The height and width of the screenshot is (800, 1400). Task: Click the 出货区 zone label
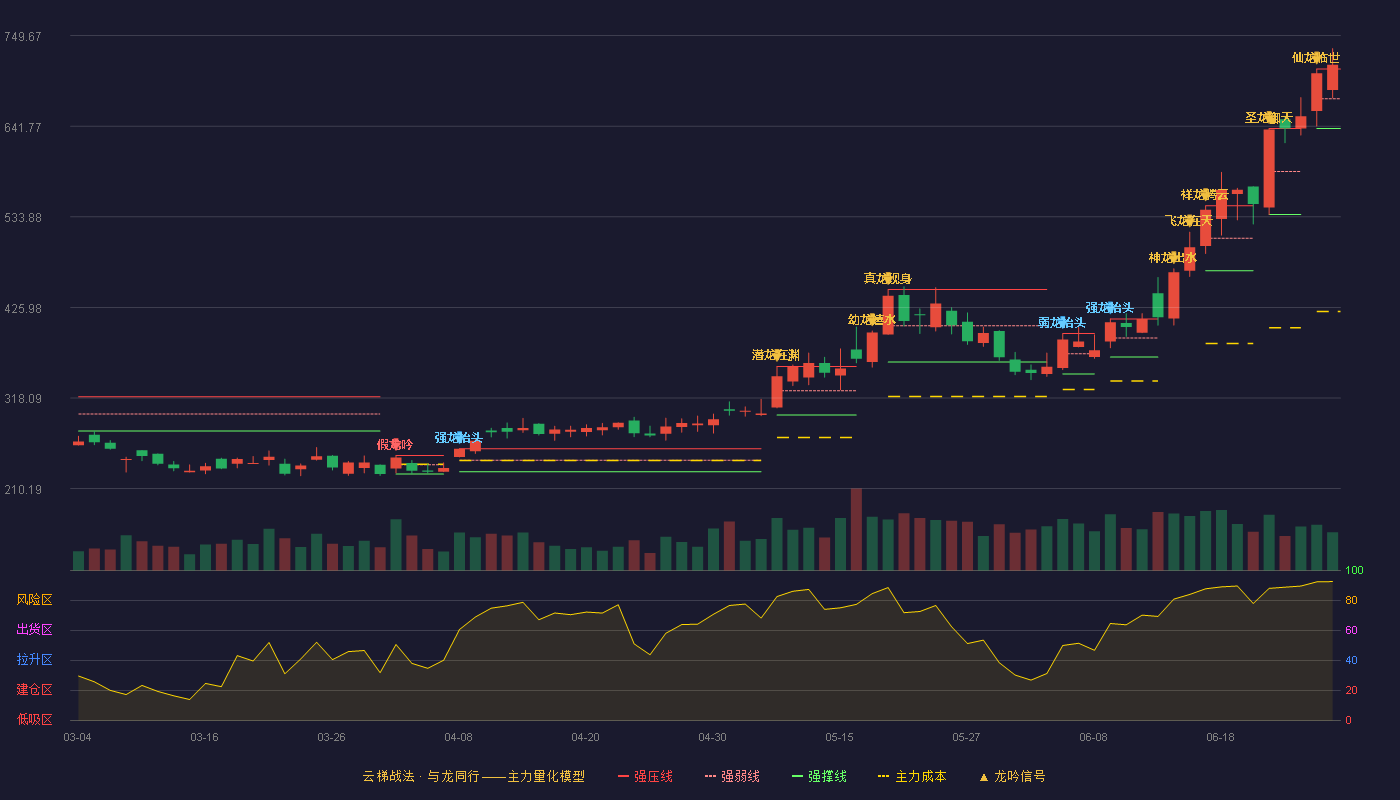pos(35,629)
